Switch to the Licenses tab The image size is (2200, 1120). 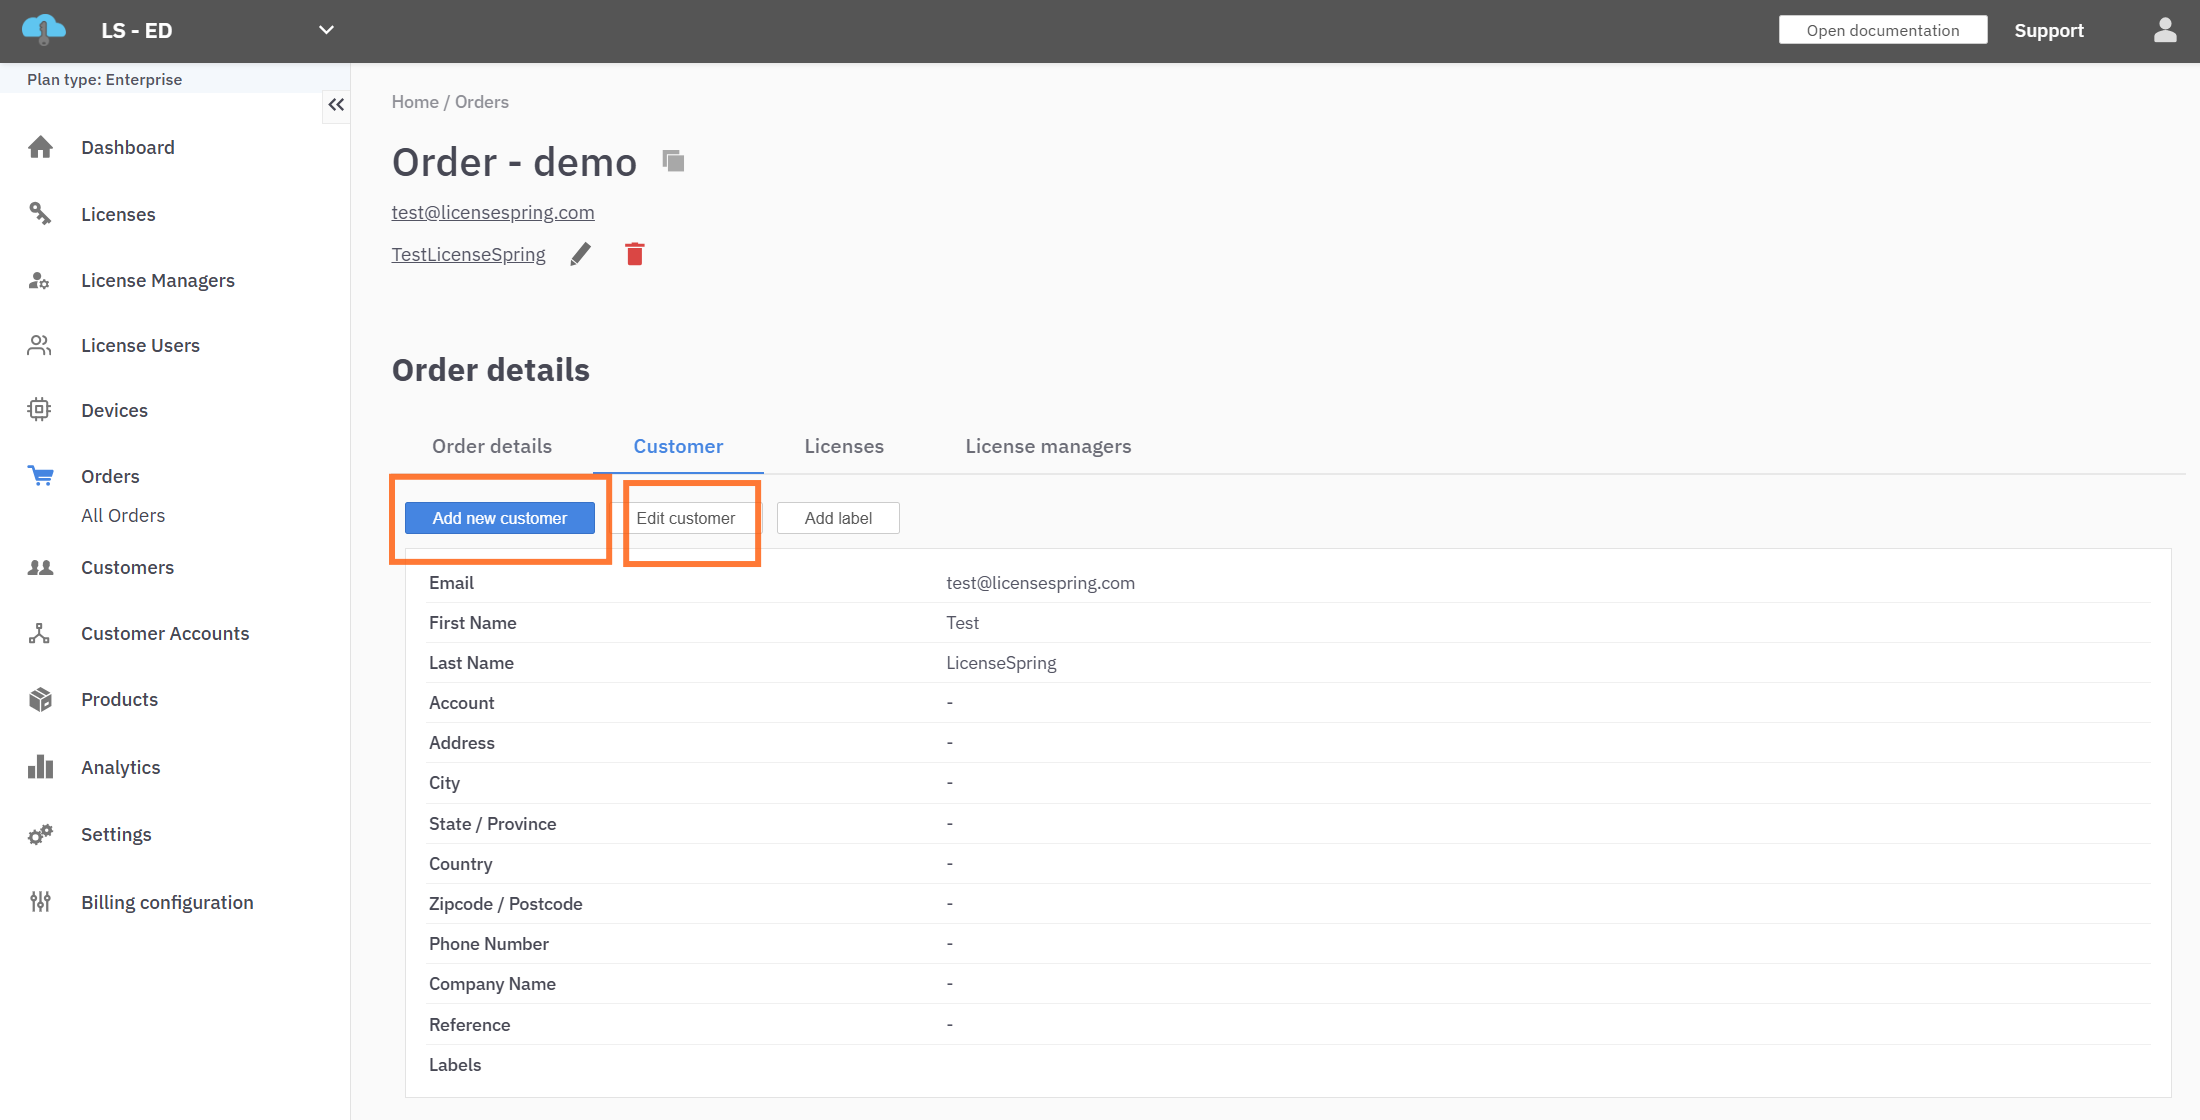[x=843, y=446]
